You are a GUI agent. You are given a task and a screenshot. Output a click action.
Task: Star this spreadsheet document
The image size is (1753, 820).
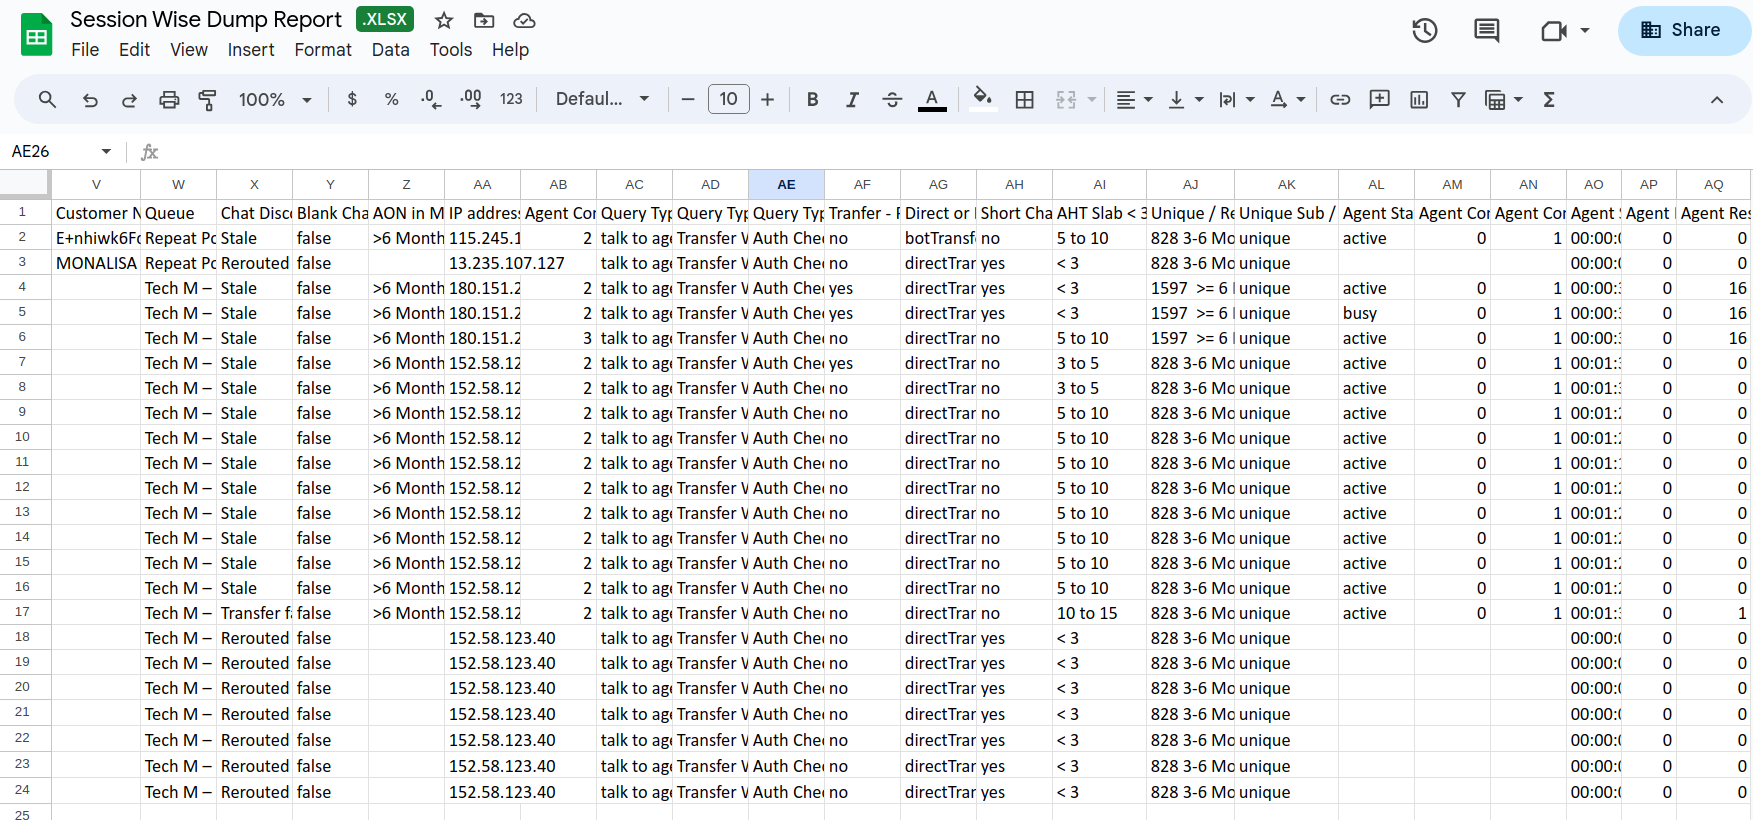point(444,20)
